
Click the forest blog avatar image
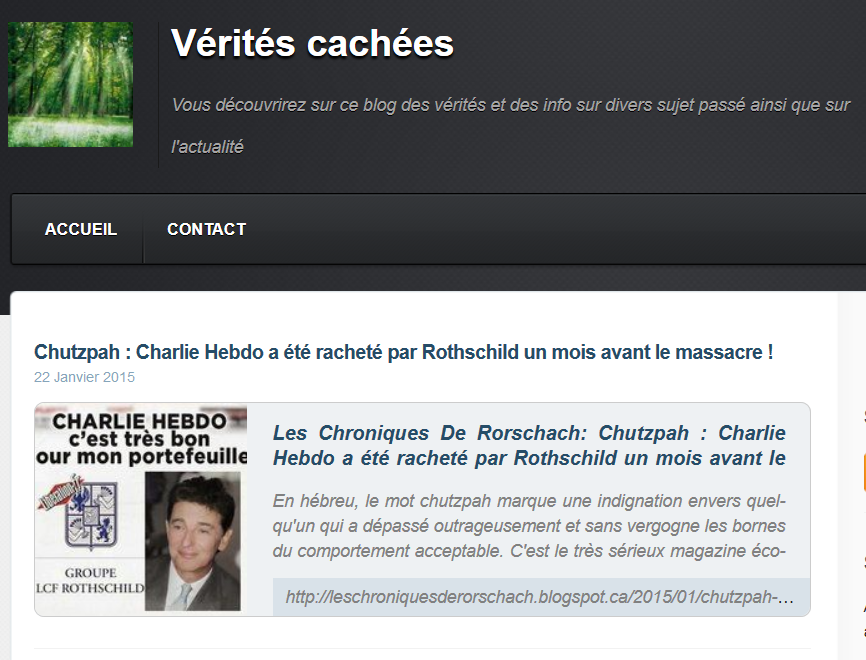coord(70,85)
